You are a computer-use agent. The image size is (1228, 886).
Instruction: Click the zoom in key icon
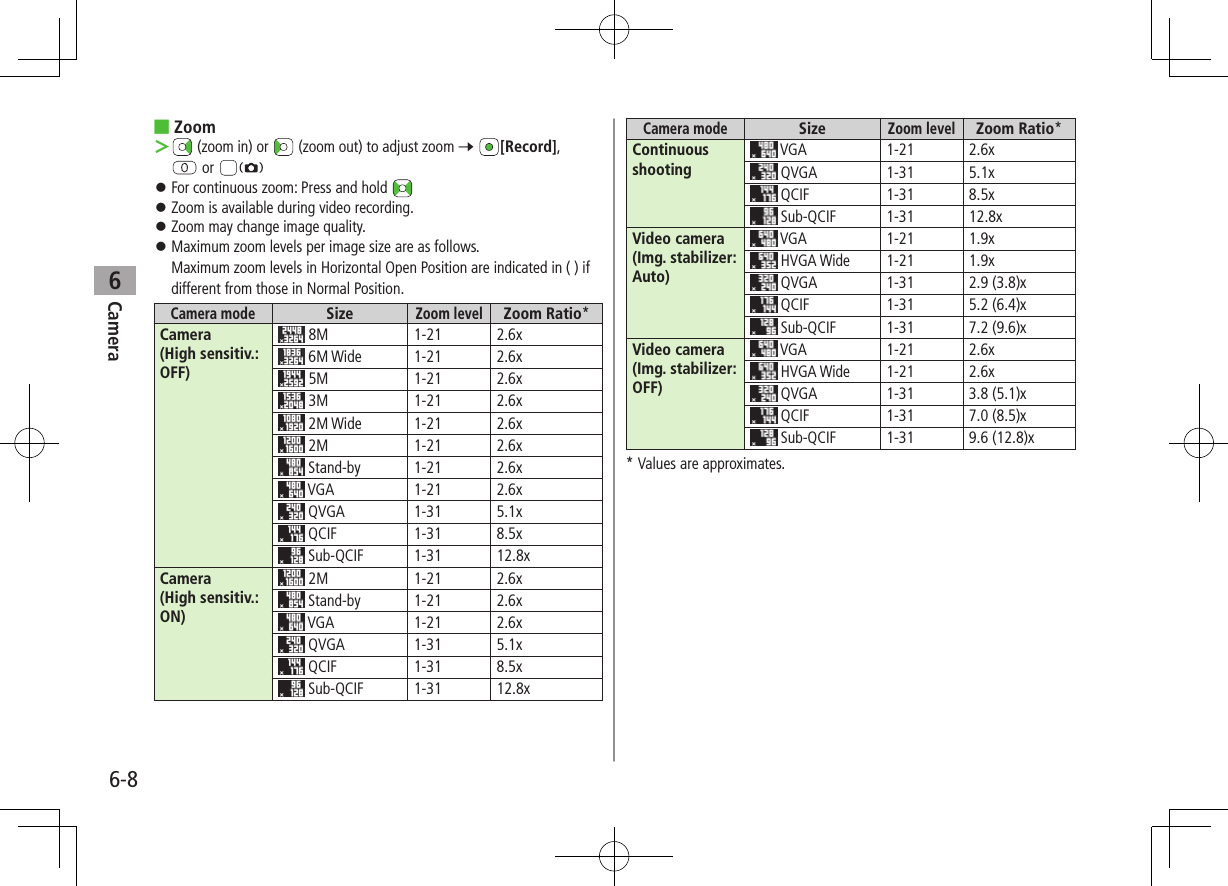(182, 147)
